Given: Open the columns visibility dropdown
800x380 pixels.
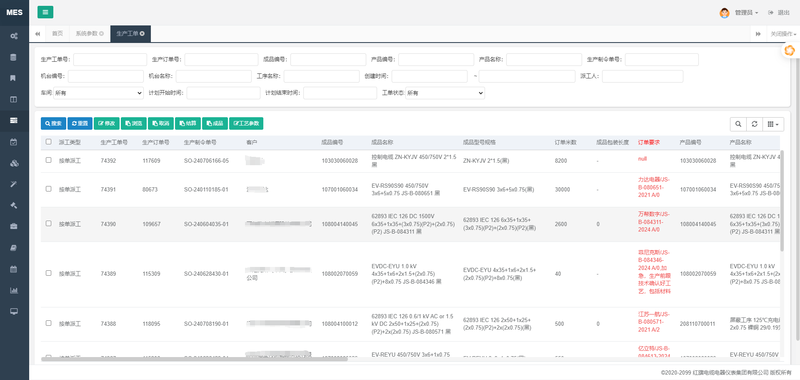Looking at the screenshot, I should 773,124.
